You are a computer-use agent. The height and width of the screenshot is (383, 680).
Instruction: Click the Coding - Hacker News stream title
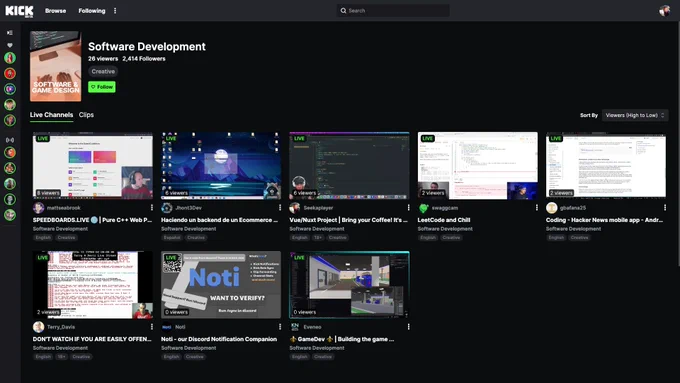604,220
